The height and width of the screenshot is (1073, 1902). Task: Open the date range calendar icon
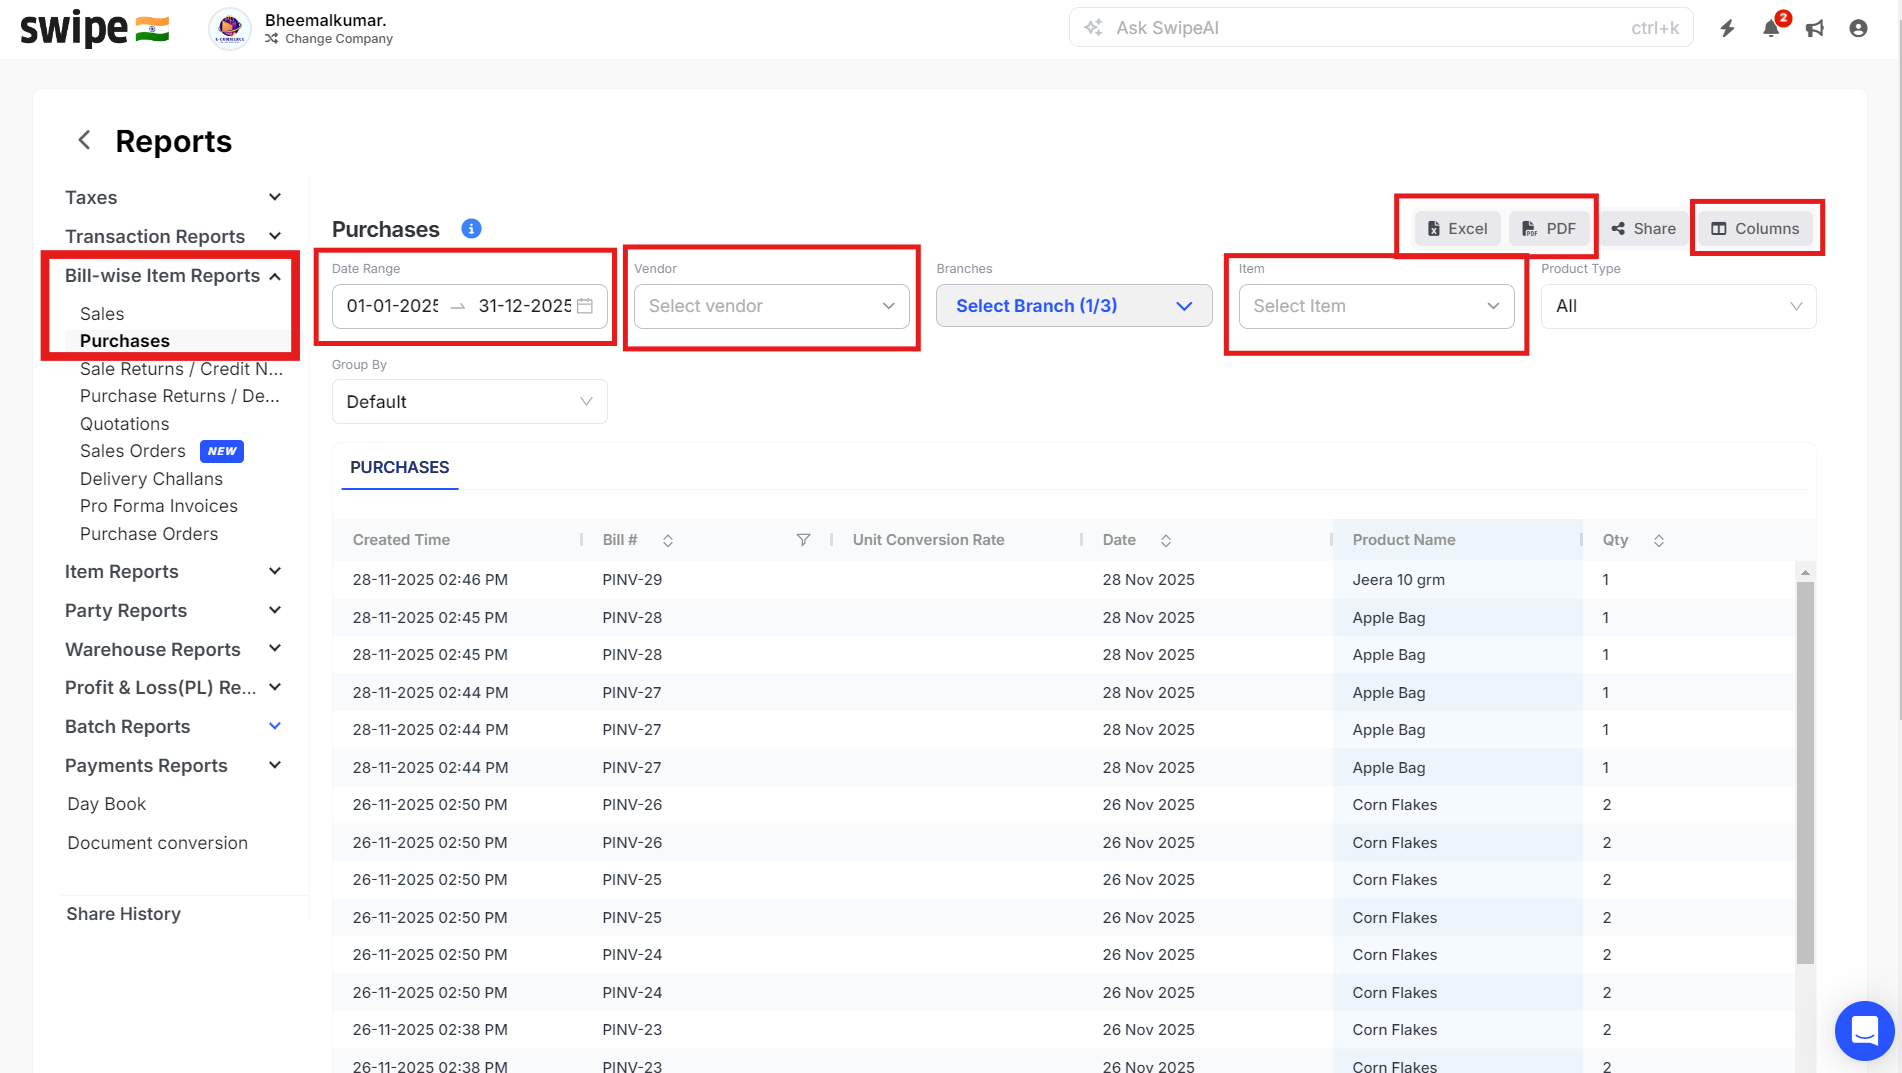585,306
